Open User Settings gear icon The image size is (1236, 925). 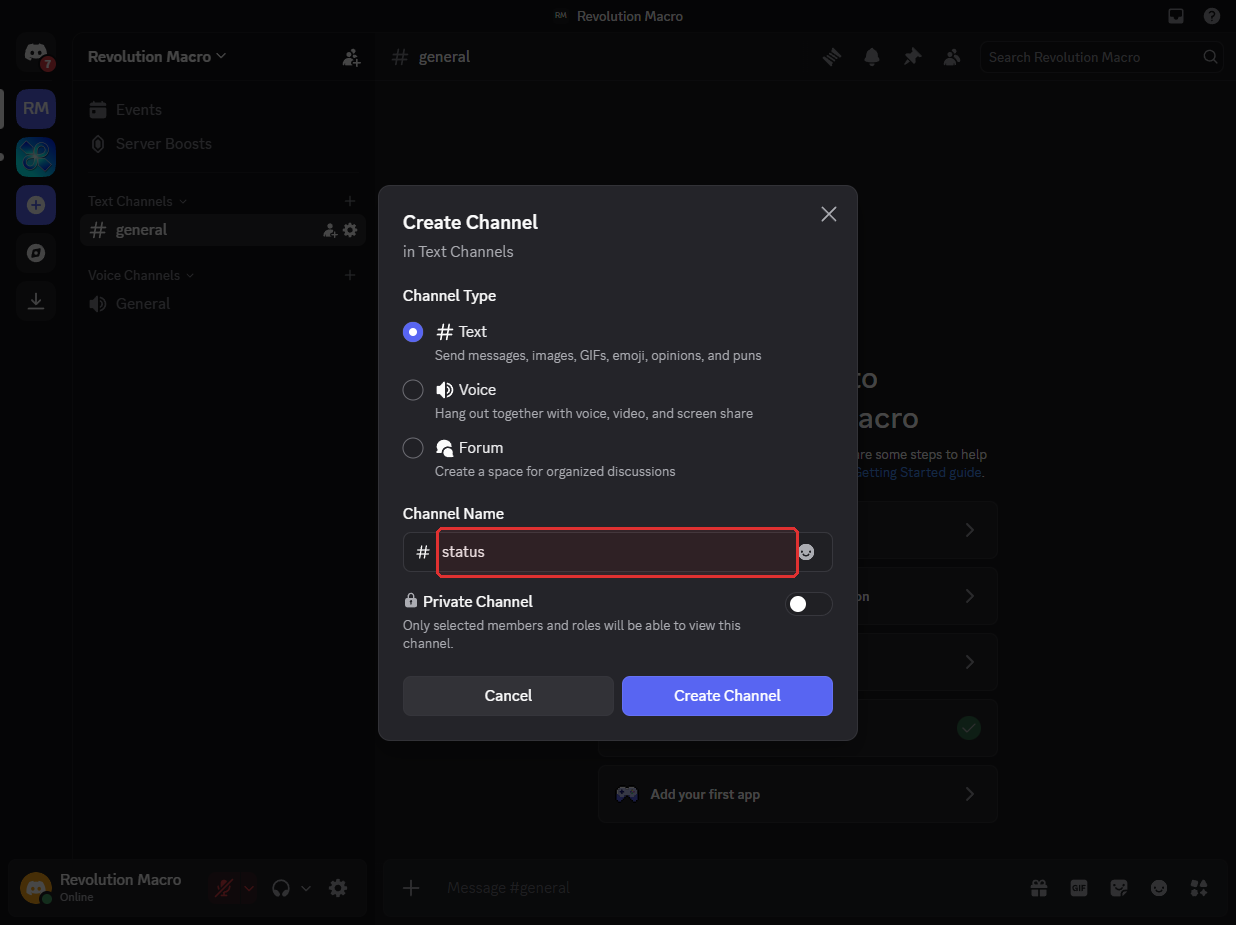coord(338,888)
